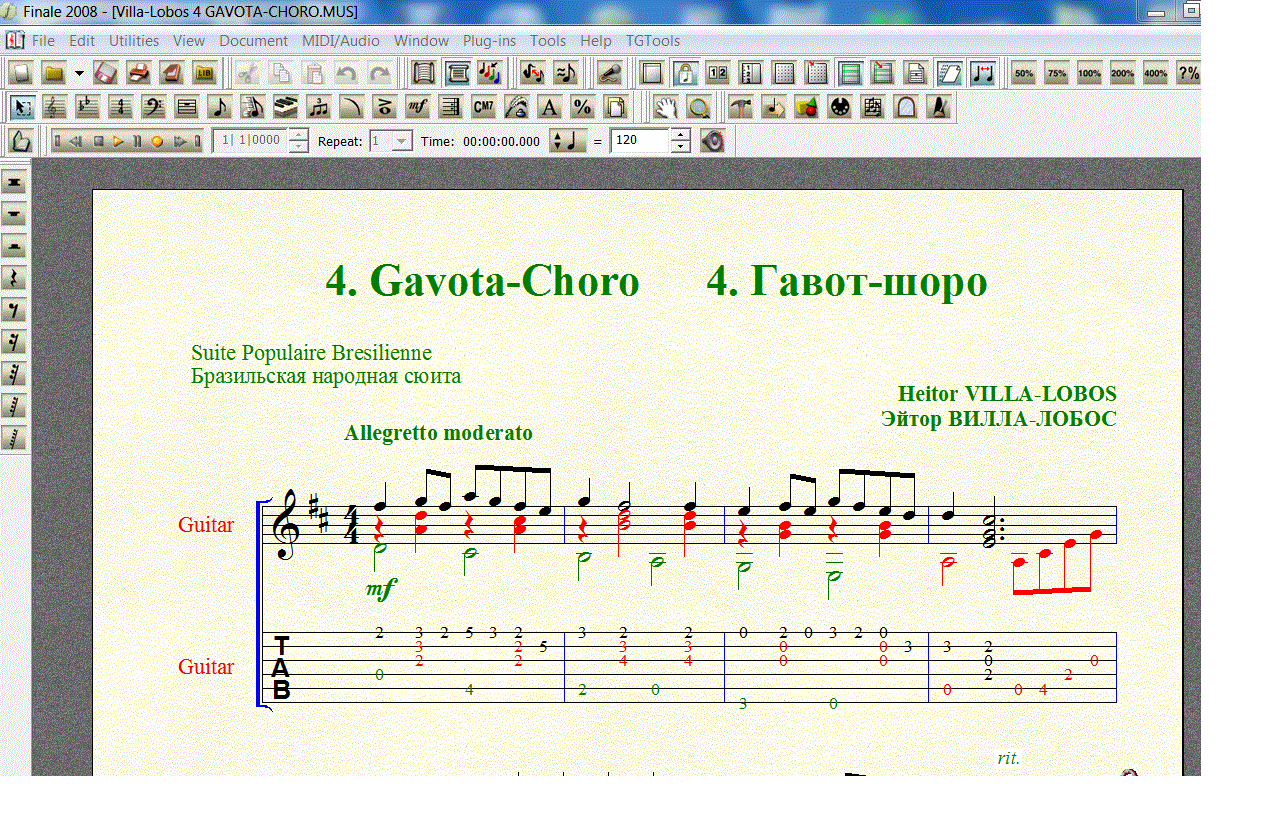Select the Staff tool (treble clef)

click(55, 107)
